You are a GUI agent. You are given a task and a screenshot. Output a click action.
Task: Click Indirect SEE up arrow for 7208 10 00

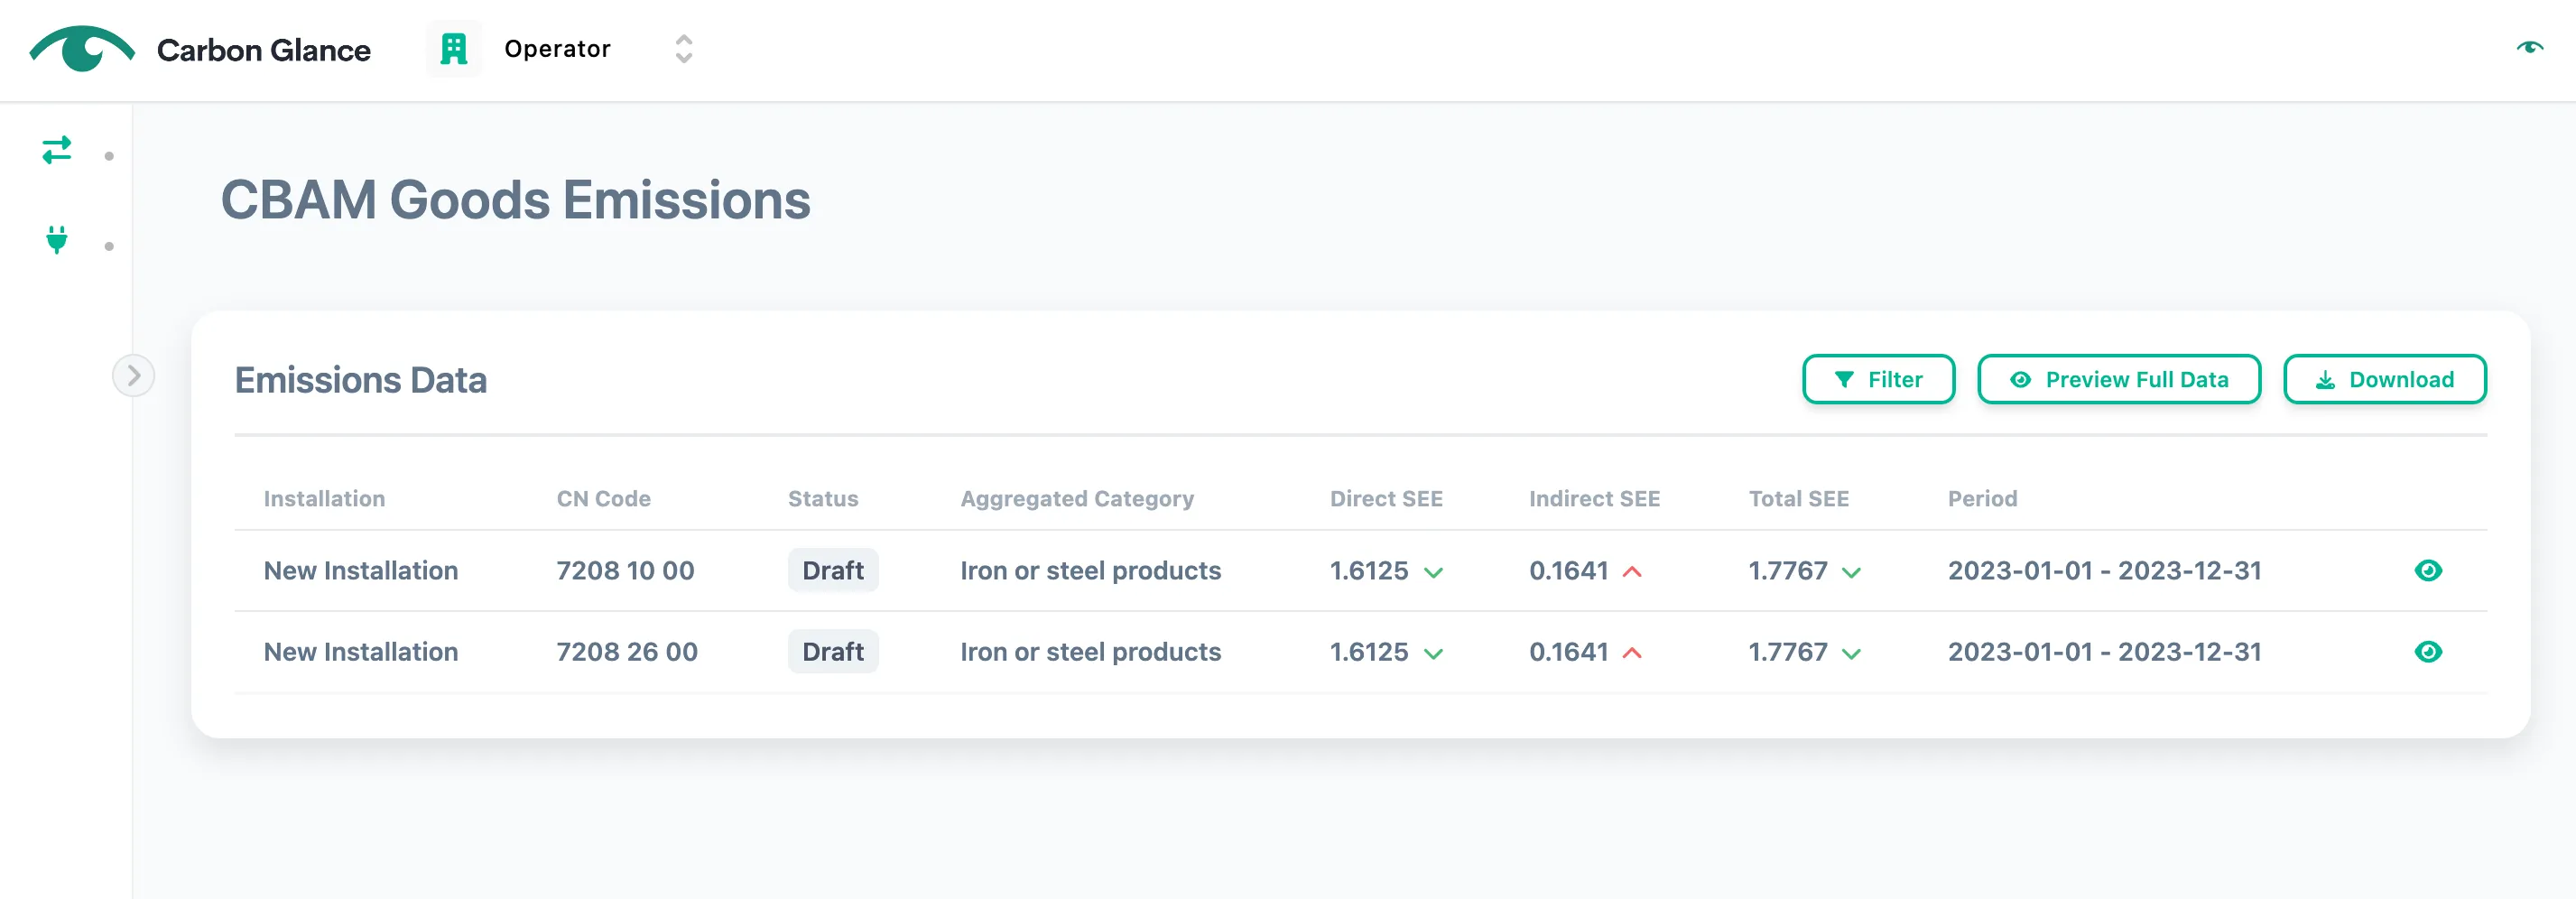[1631, 572]
